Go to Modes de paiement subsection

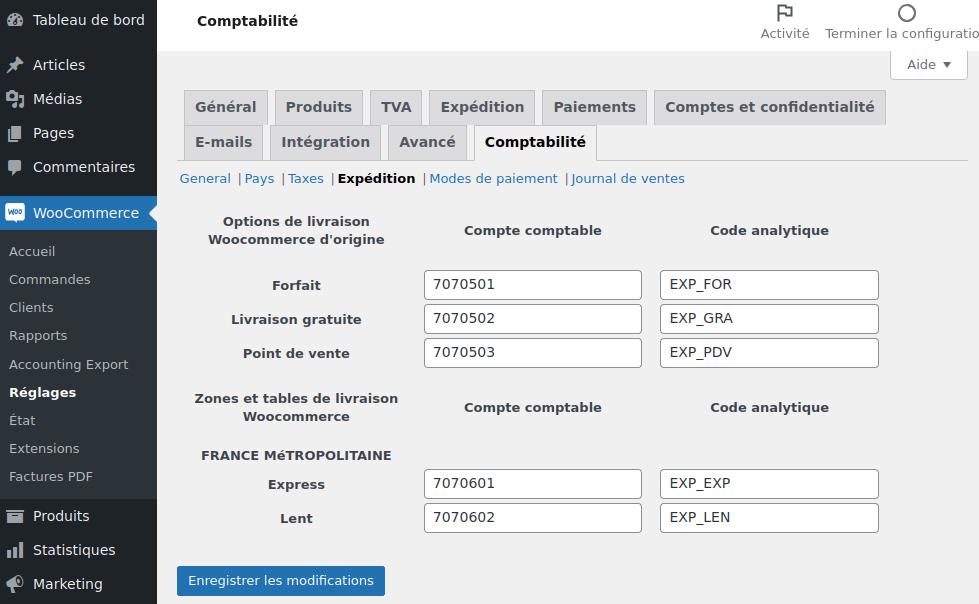point(493,179)
